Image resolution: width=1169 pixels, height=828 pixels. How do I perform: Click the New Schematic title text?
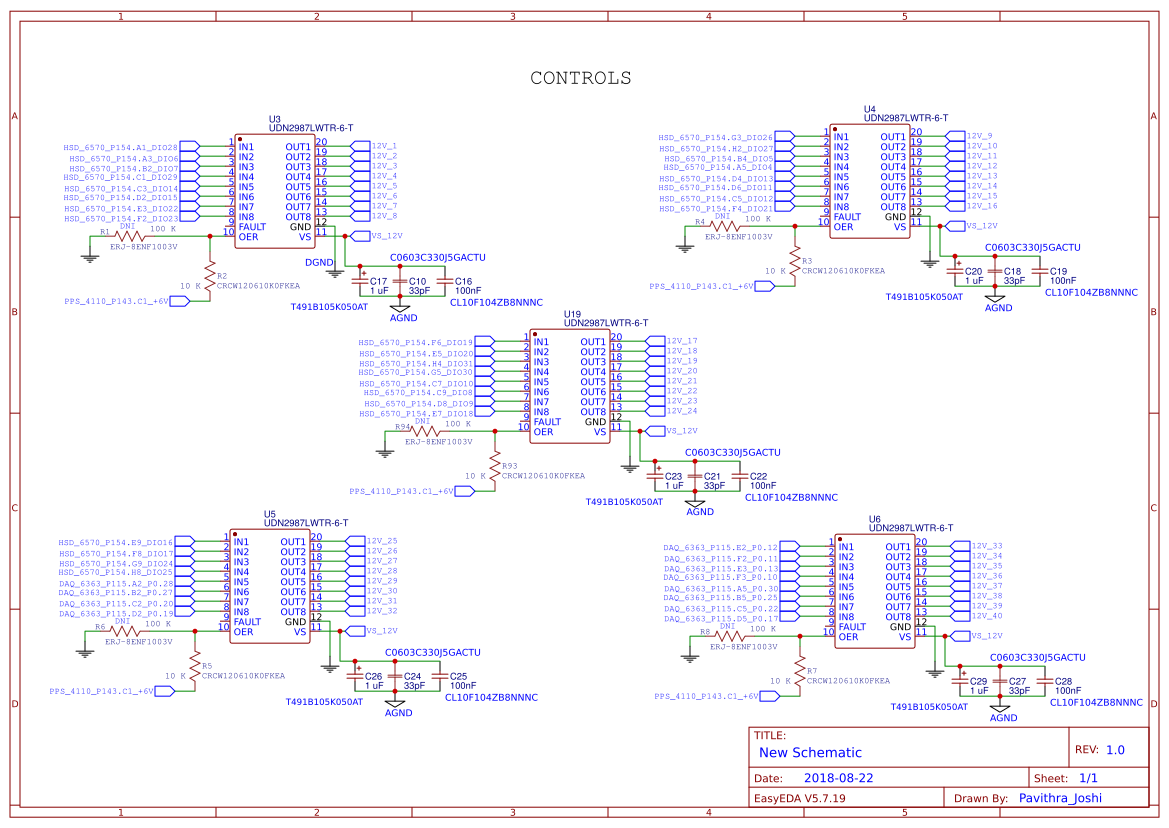coord(810,752)
